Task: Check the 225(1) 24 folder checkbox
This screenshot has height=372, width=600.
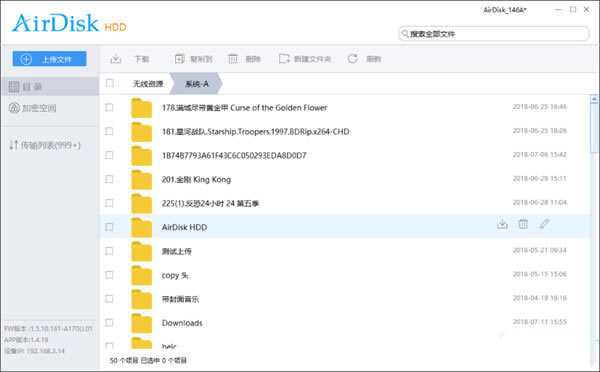Action: coord(109,203)
